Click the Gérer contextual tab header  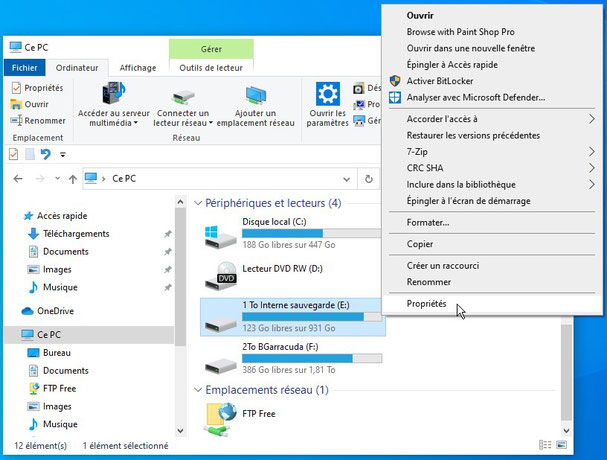(211, 49)
